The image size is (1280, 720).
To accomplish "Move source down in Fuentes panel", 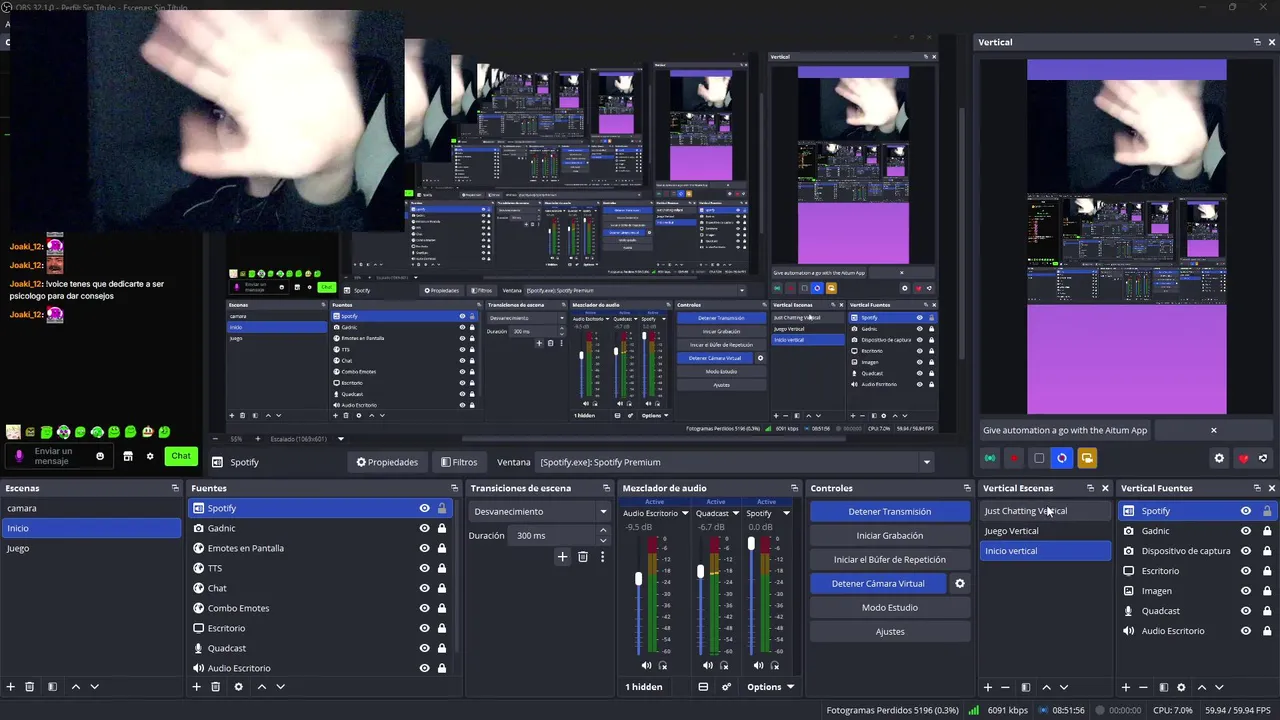I will click(x=281, y=687).
